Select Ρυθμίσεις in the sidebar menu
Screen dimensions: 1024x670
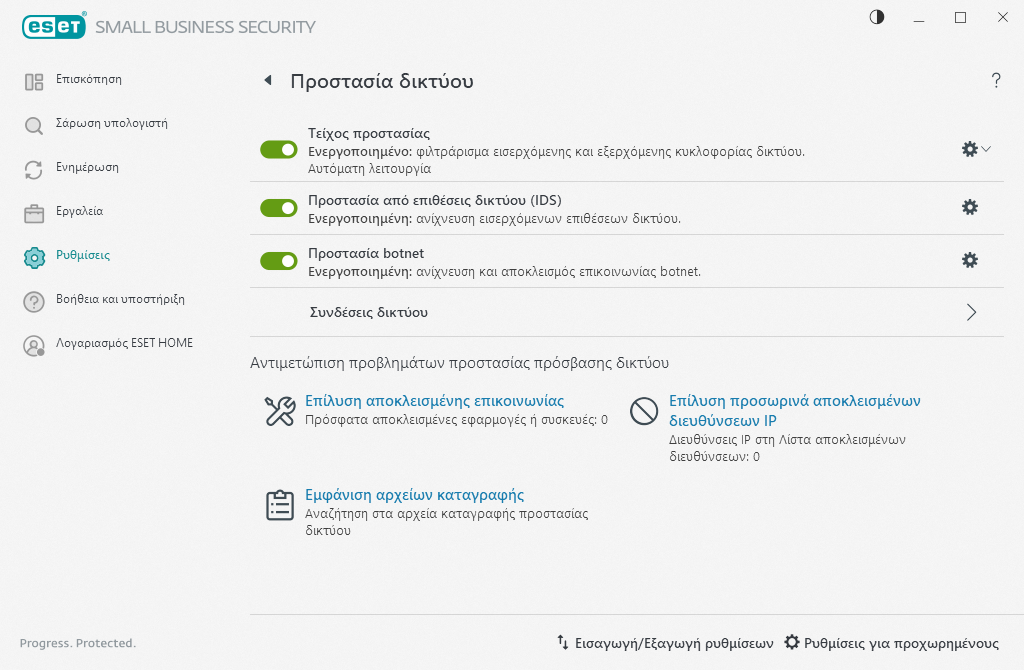(x=84, y=255)
